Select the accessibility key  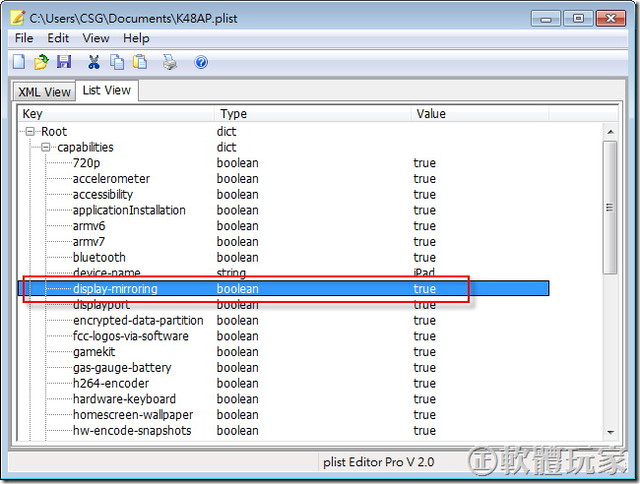(x=102, y=195)
